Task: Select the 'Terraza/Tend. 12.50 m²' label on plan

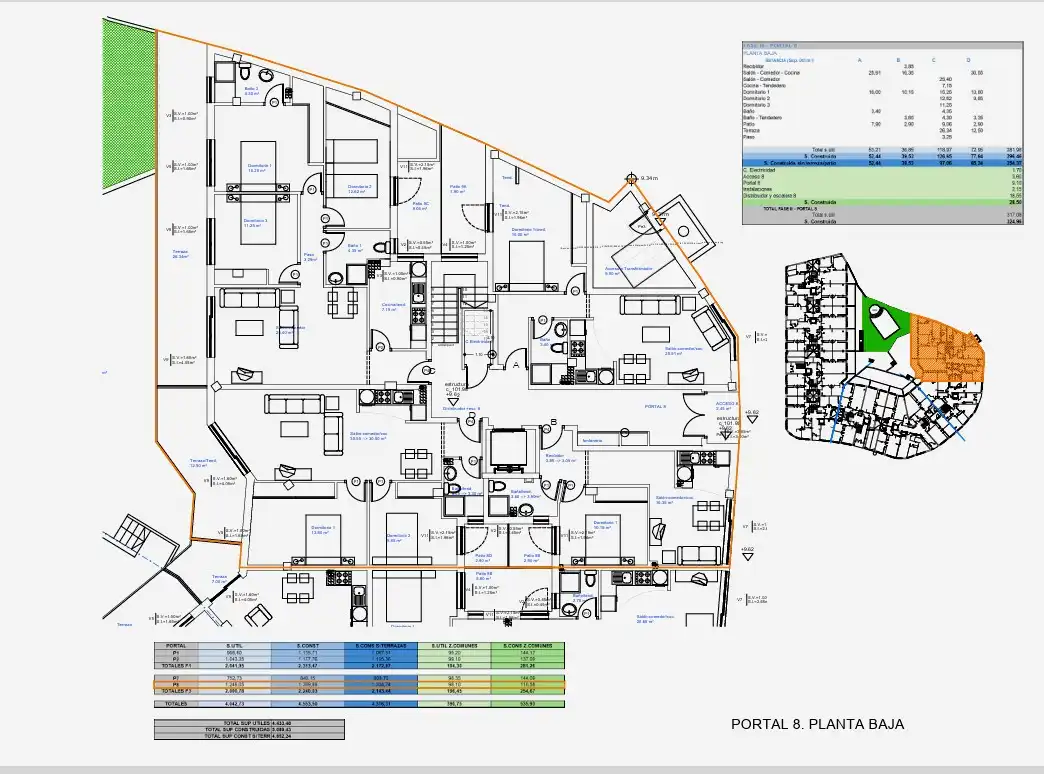Action: [202, 463]
